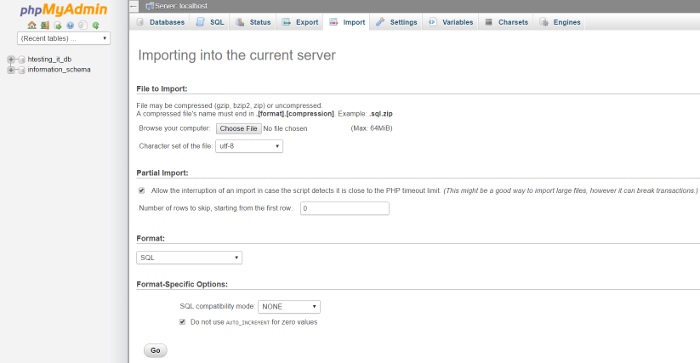700x363 pixels.
Task: Toggle Do not use AUTO_INCREMENT for zero values
Action: pos(182,322)
